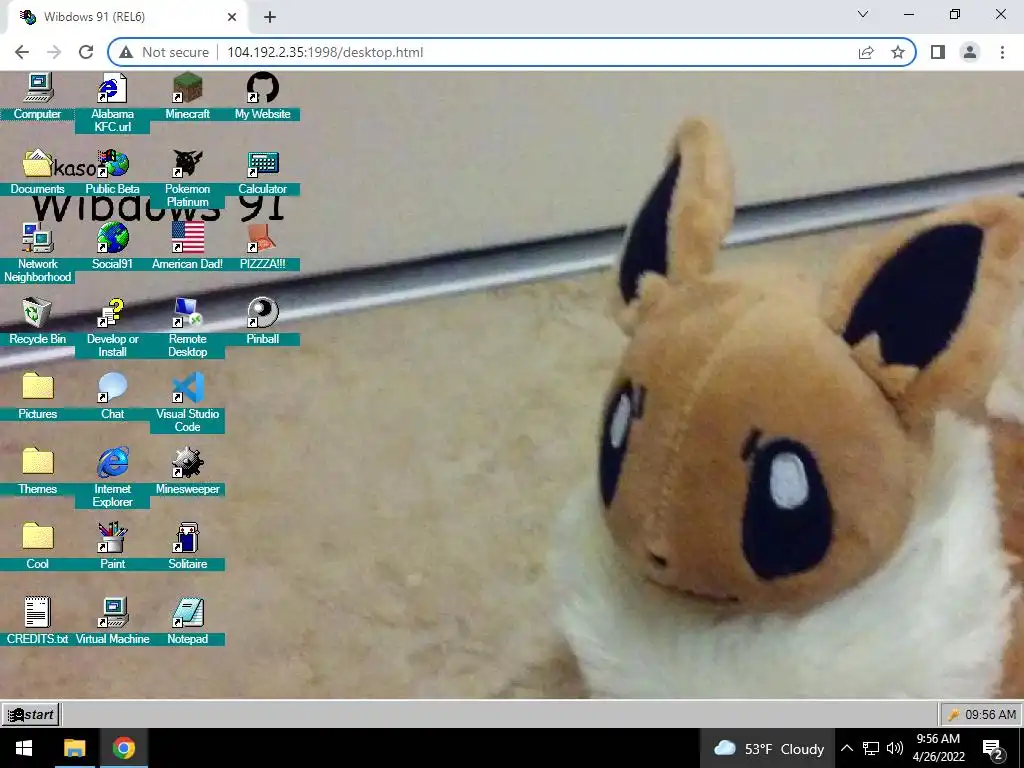This screenshot has height=768, width=1024.
Task: Open the Windows Start menu
Action: pos(24,748)
